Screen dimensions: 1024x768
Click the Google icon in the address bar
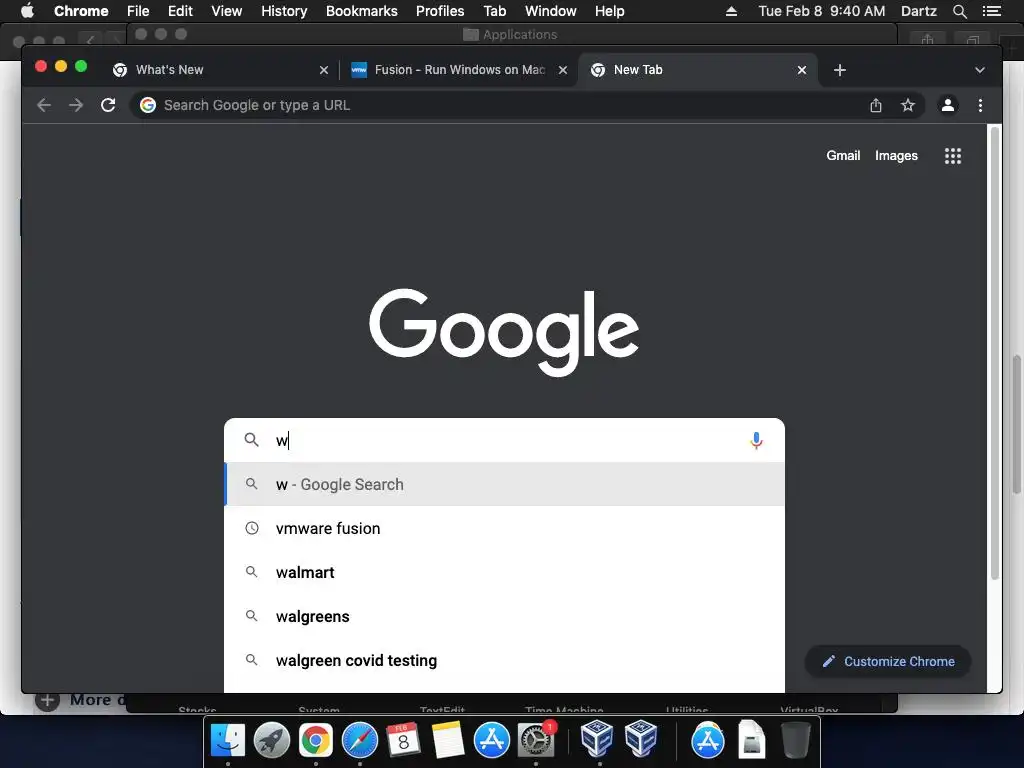[148, 105]
